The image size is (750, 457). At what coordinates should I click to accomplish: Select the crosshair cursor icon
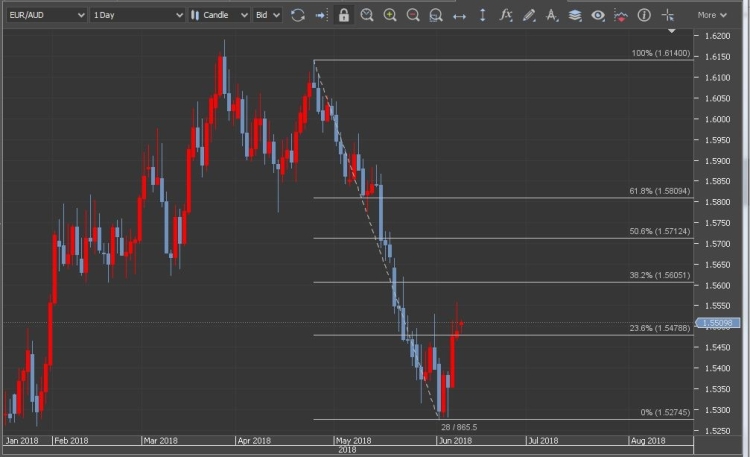[667, 15]
